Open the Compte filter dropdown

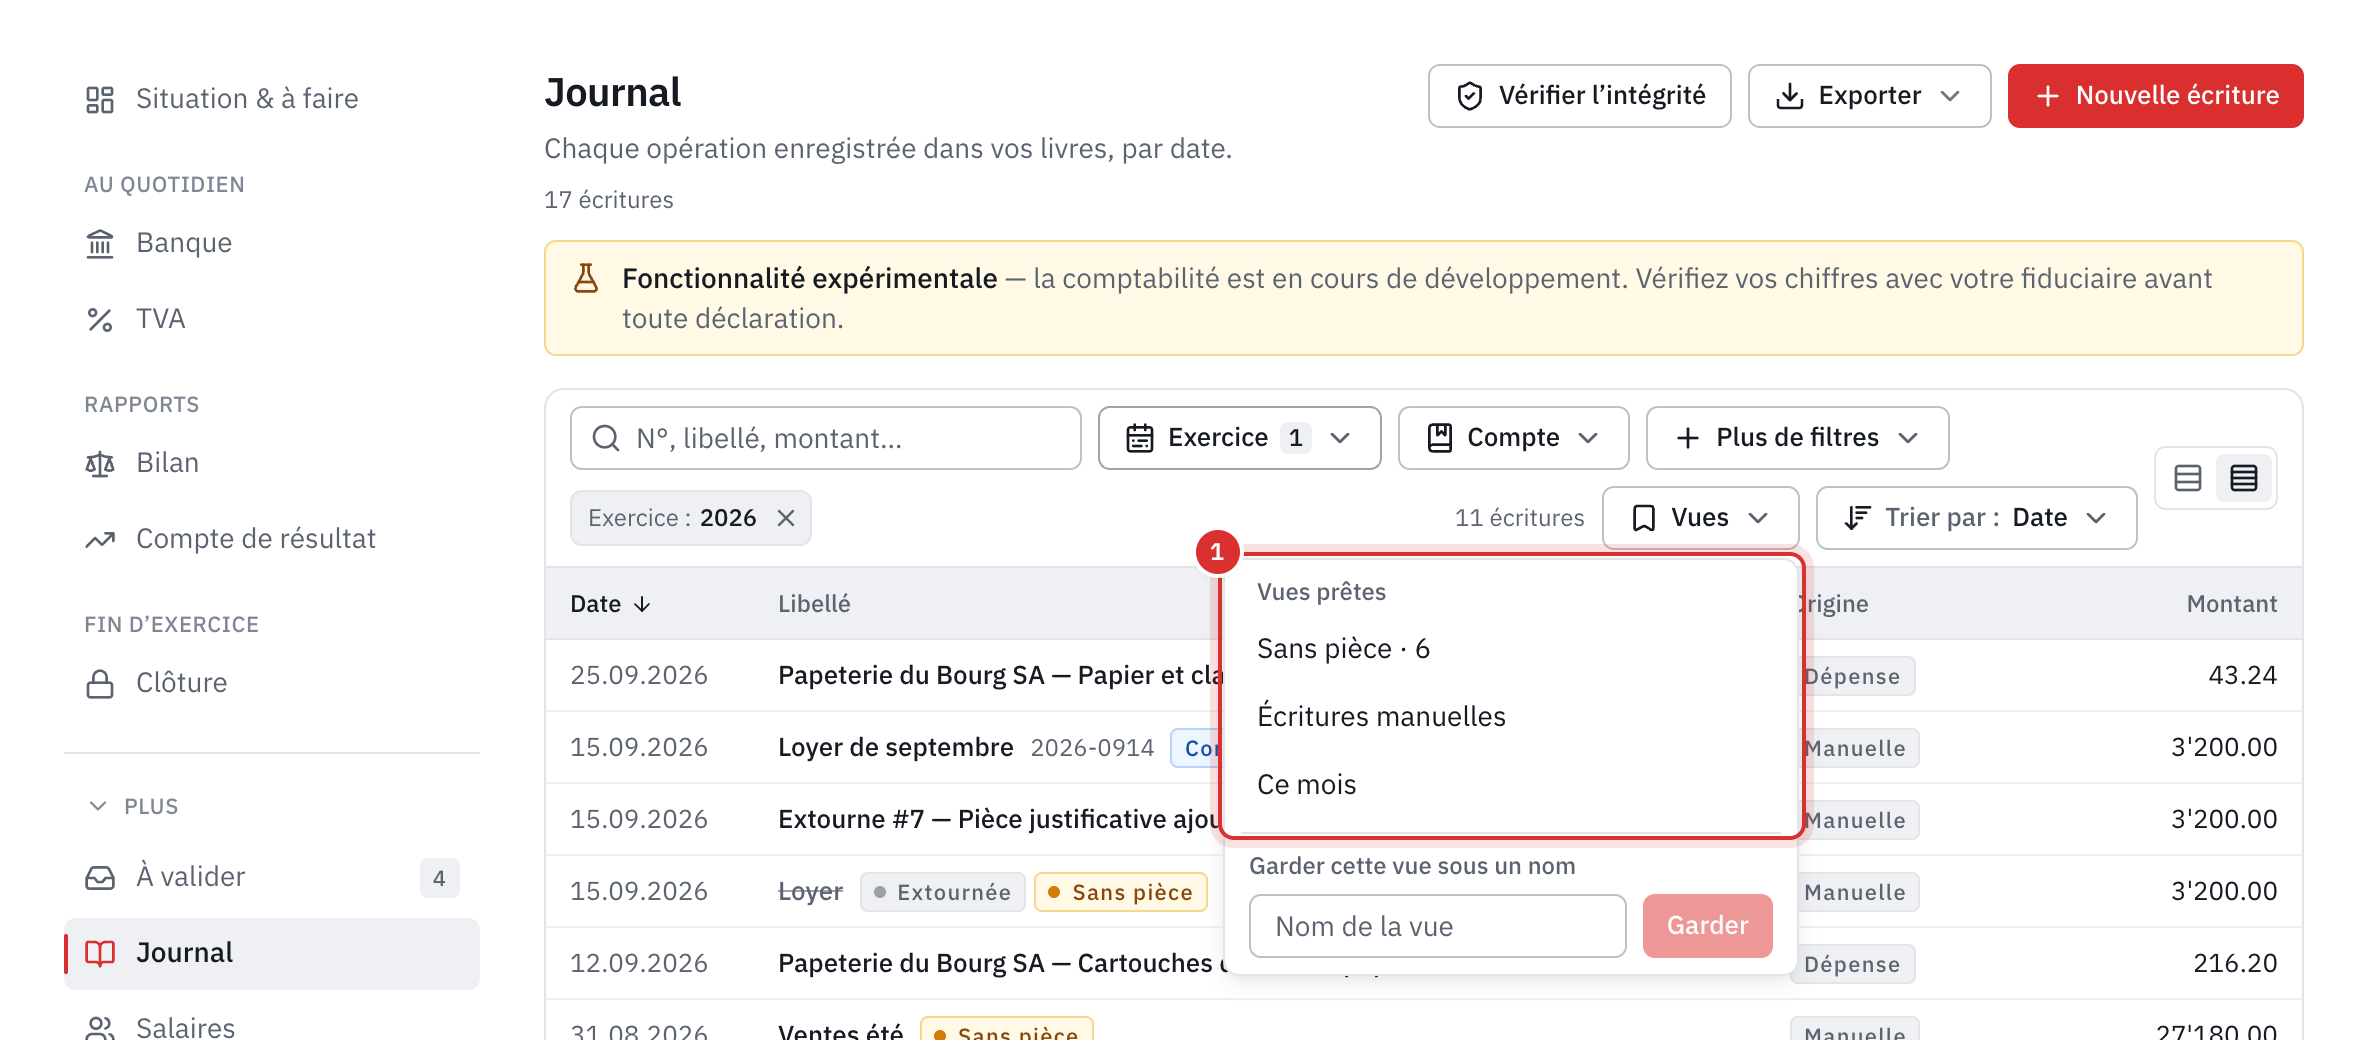click(x=1513, y=438)
